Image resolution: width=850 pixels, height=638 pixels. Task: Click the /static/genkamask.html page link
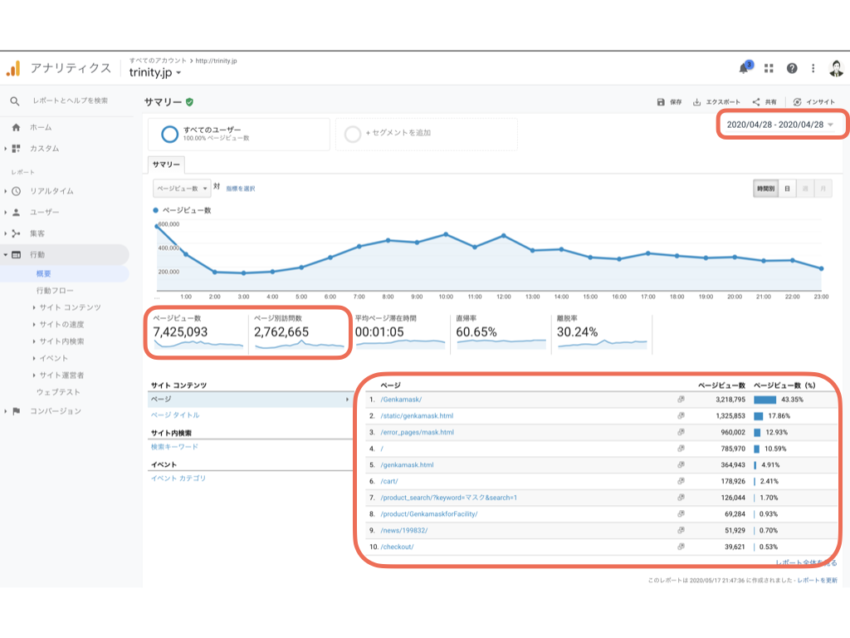(417, 416)
